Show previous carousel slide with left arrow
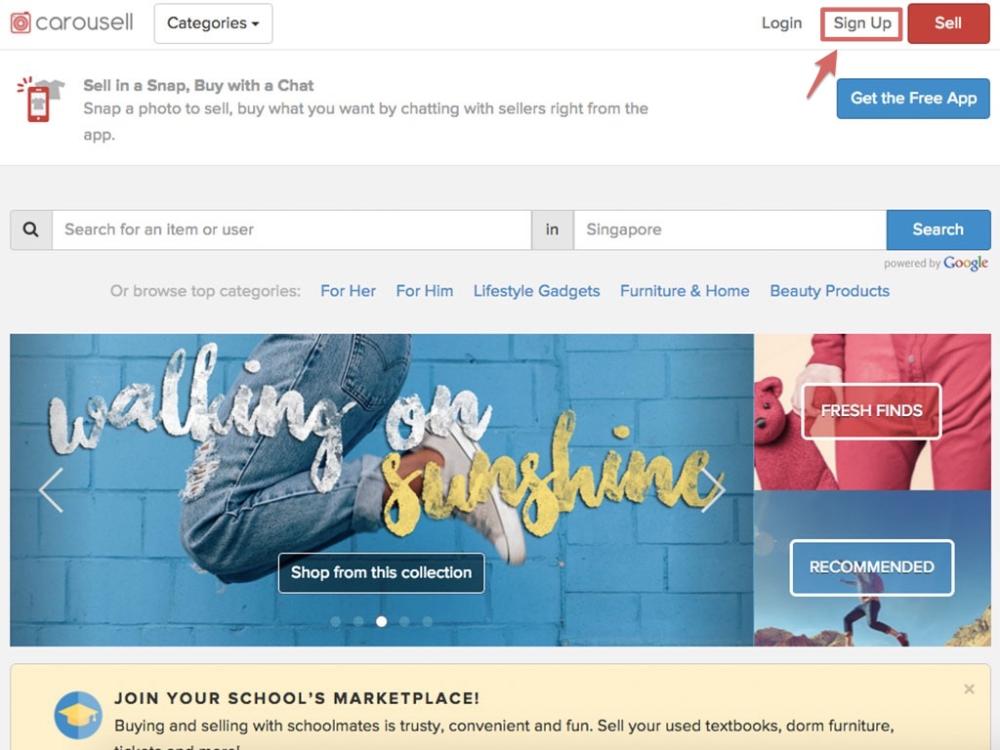Screen dimensions: 1000x750 coord(52,490)
